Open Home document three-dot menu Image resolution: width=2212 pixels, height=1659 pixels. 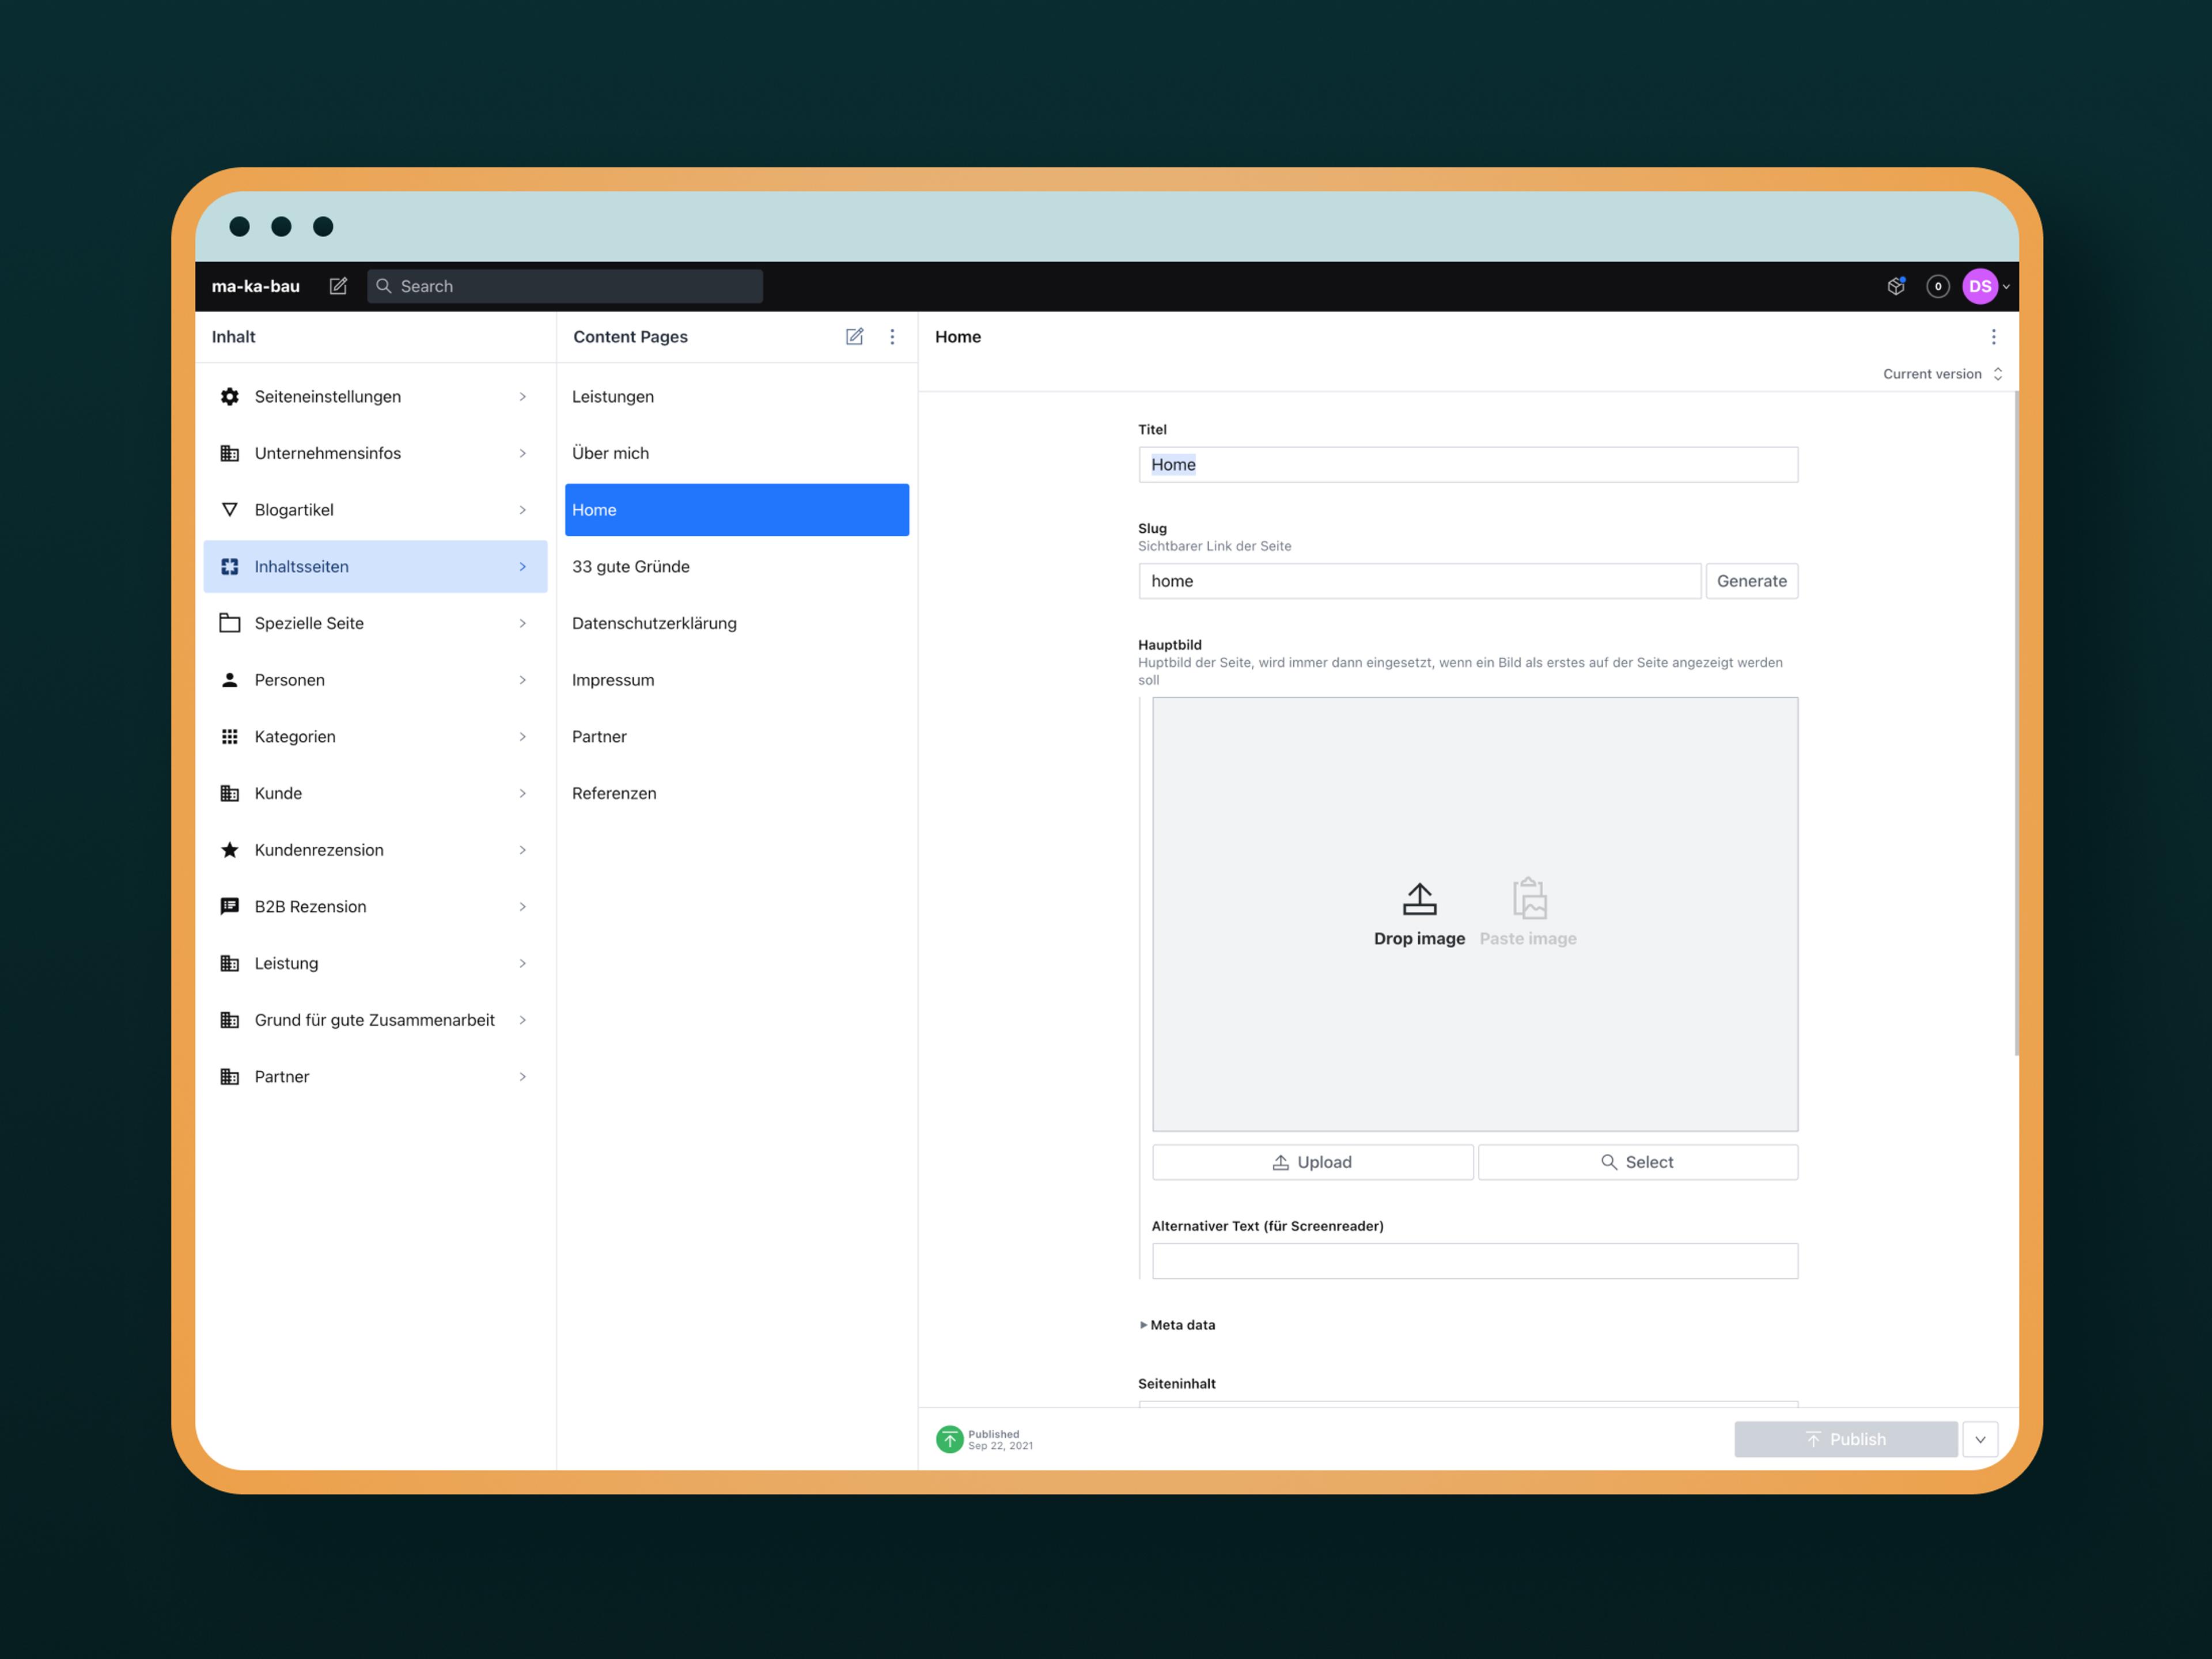[1993, 337]
